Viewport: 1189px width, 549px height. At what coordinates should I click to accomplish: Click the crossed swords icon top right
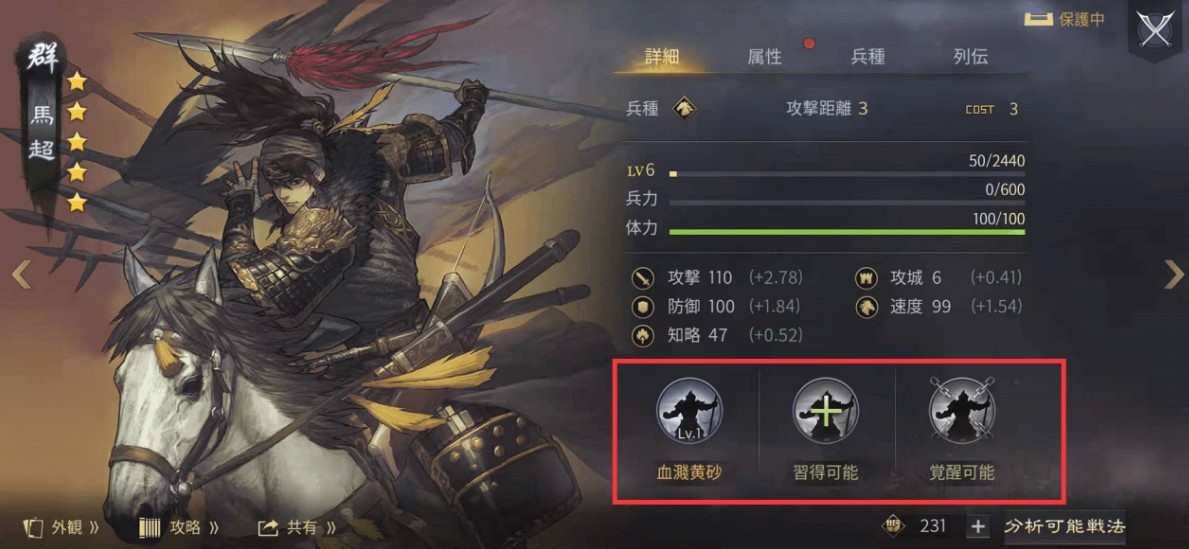[x=1156, y=31]
